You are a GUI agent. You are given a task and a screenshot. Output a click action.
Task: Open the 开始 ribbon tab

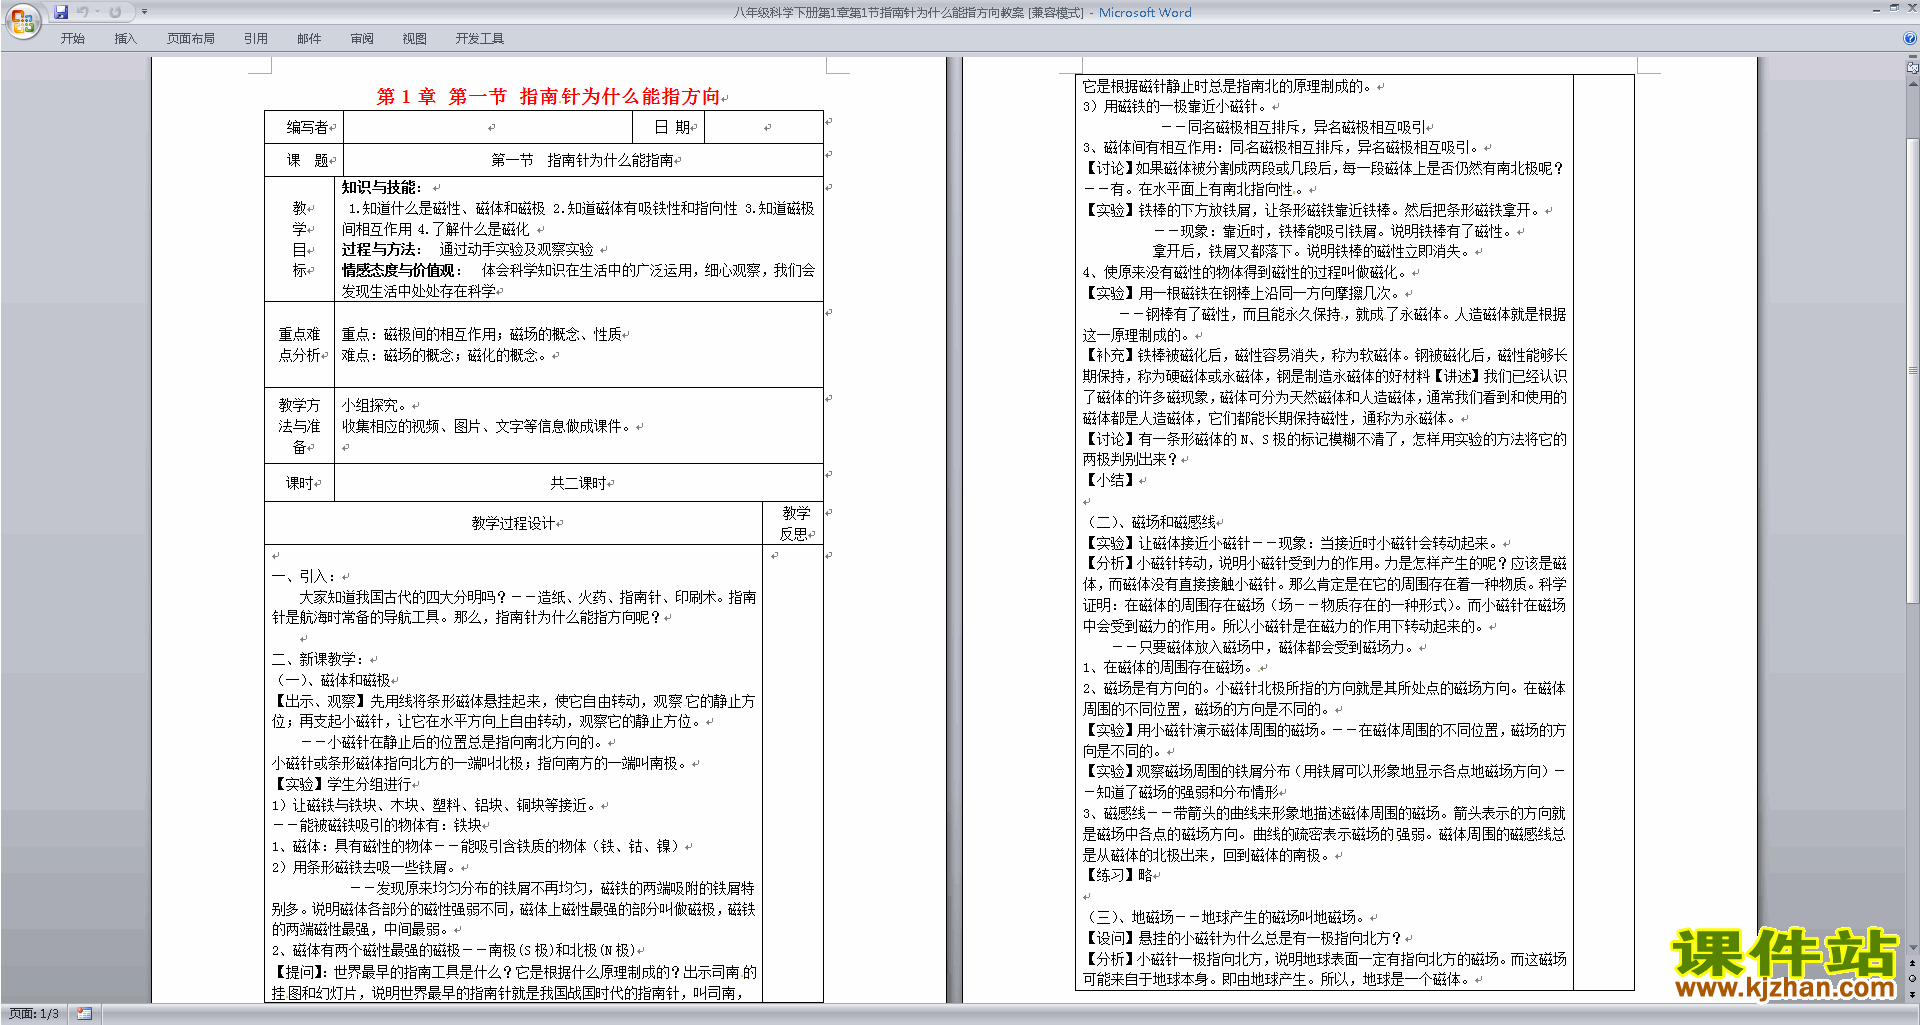click(72, 39)
